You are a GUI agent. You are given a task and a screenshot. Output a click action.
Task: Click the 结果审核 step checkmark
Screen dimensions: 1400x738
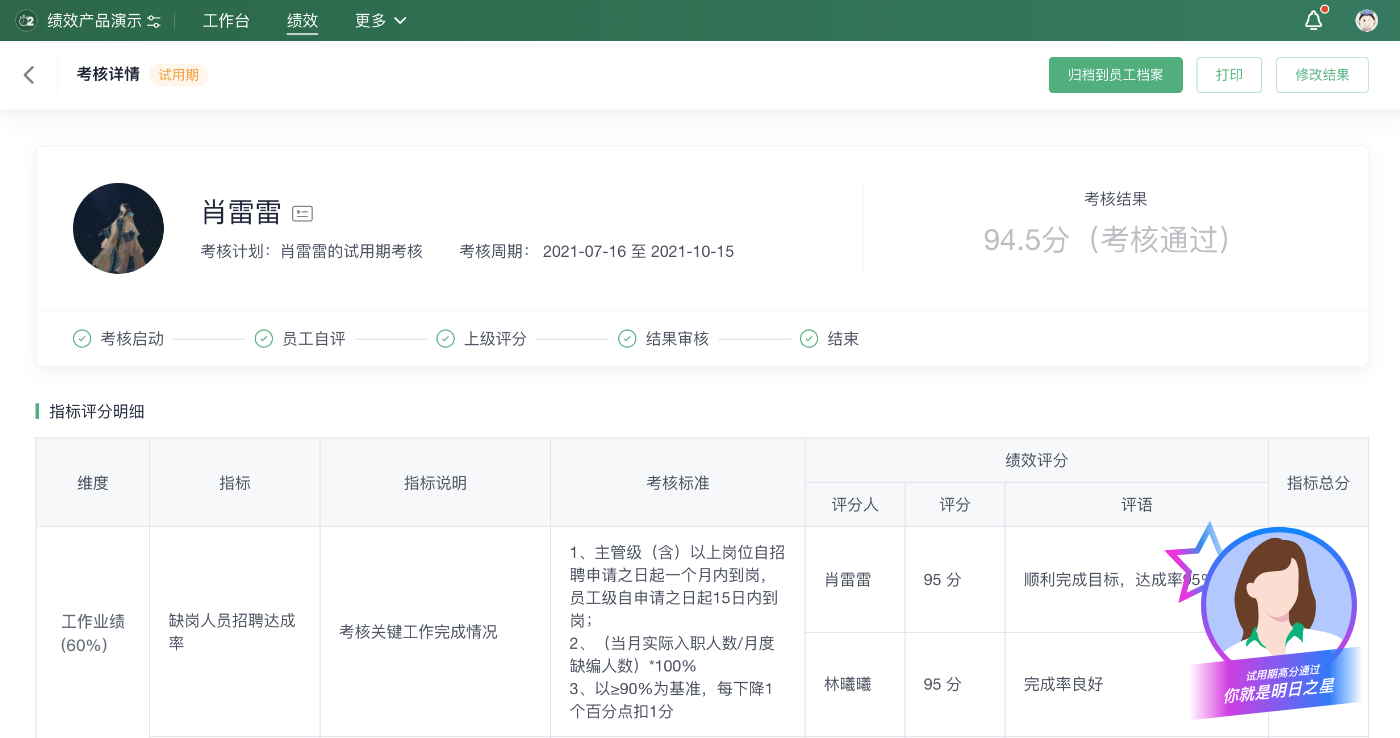pos(627,339)
